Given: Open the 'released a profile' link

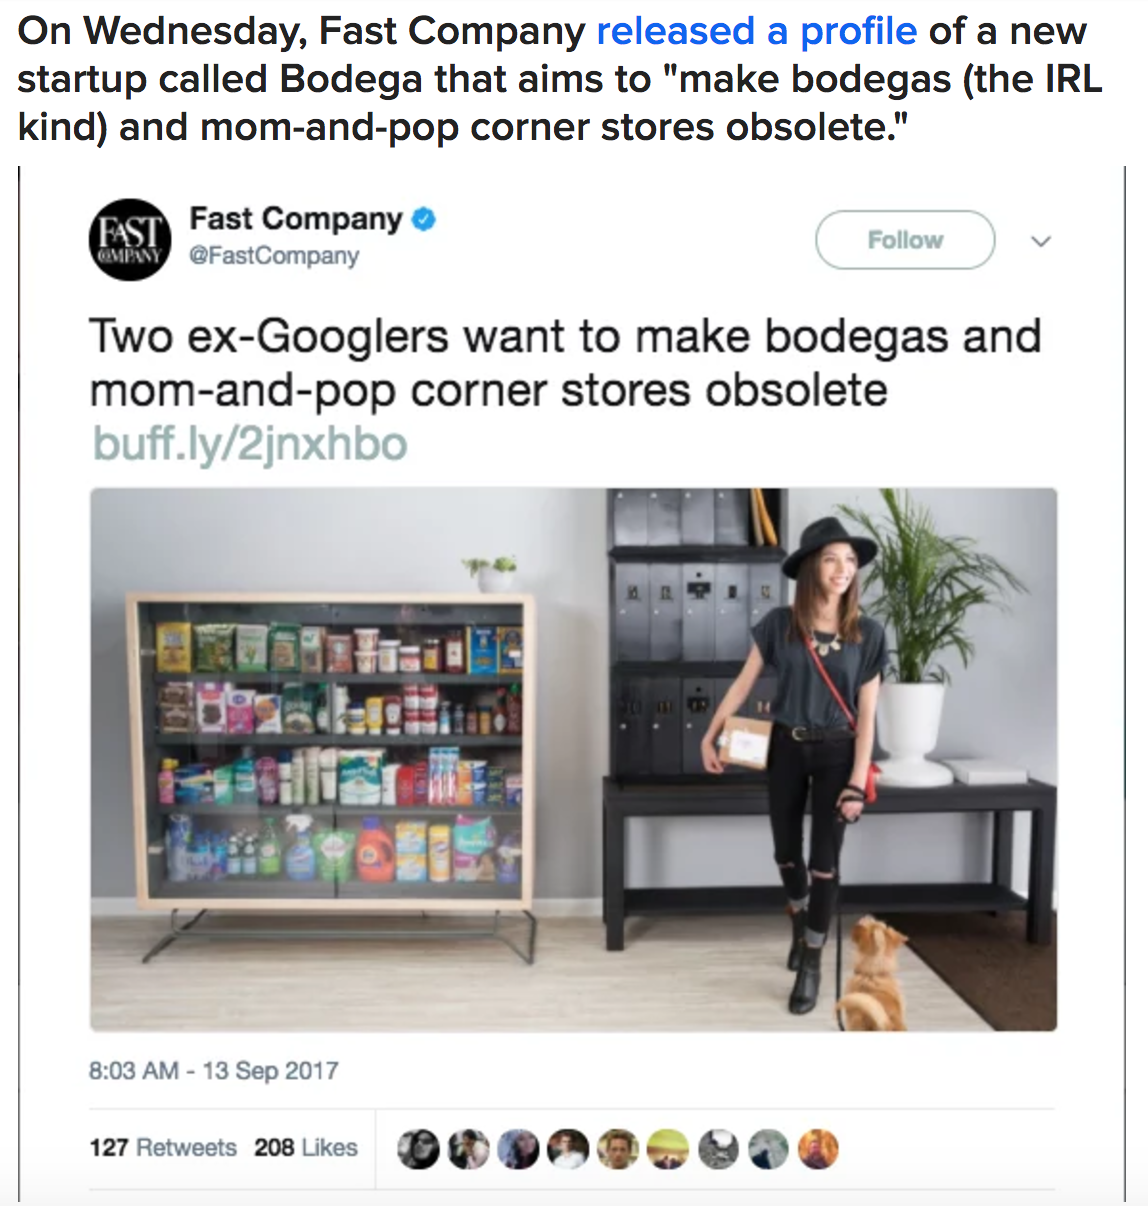Looking at the screenshot, I should 757,31.
